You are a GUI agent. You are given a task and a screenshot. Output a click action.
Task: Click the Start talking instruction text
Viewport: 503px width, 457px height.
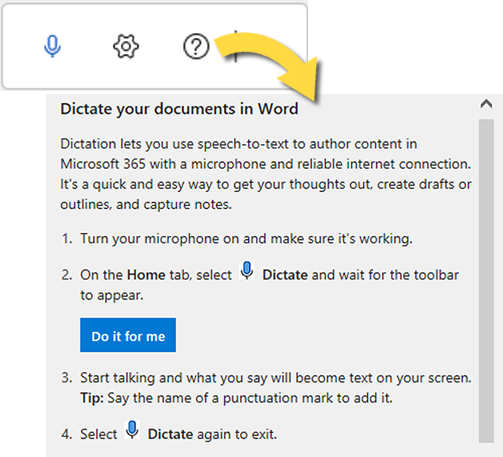[x=276, y=378]
